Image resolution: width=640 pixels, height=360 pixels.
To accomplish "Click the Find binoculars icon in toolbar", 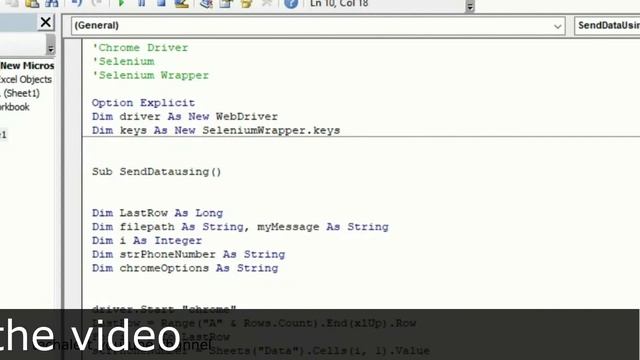I will point(52,3).
